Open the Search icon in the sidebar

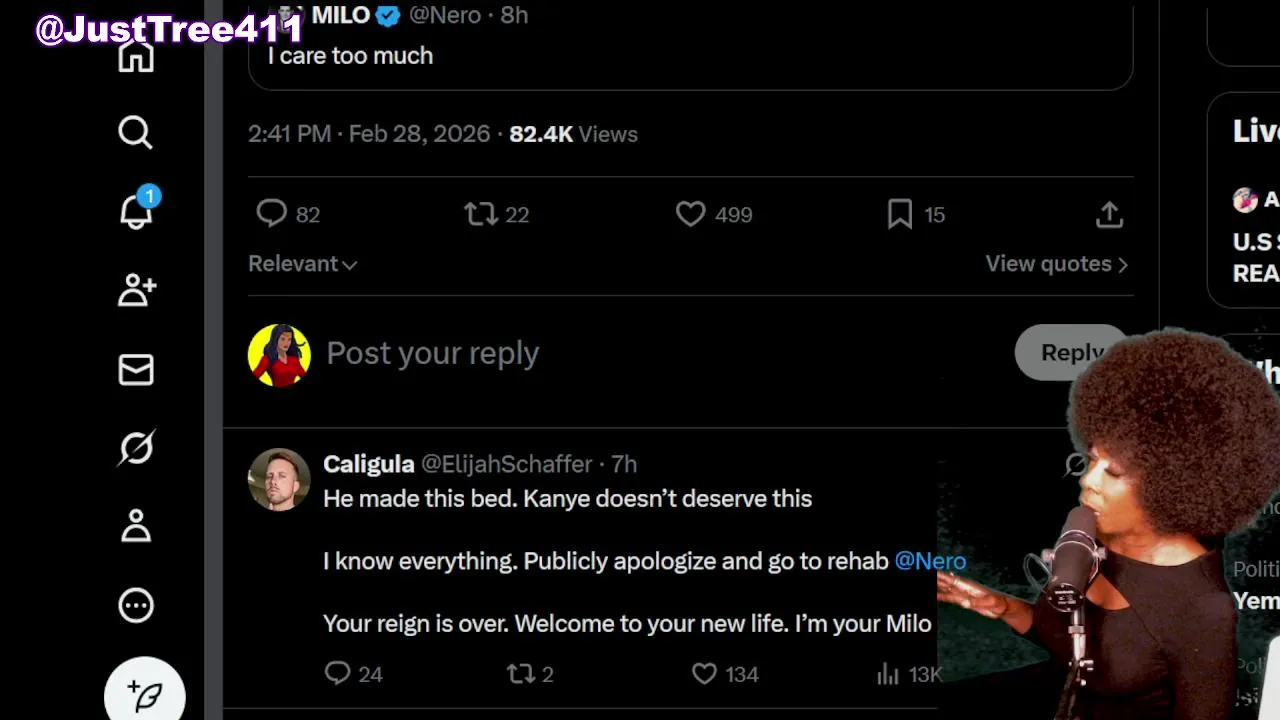point(135,132)
